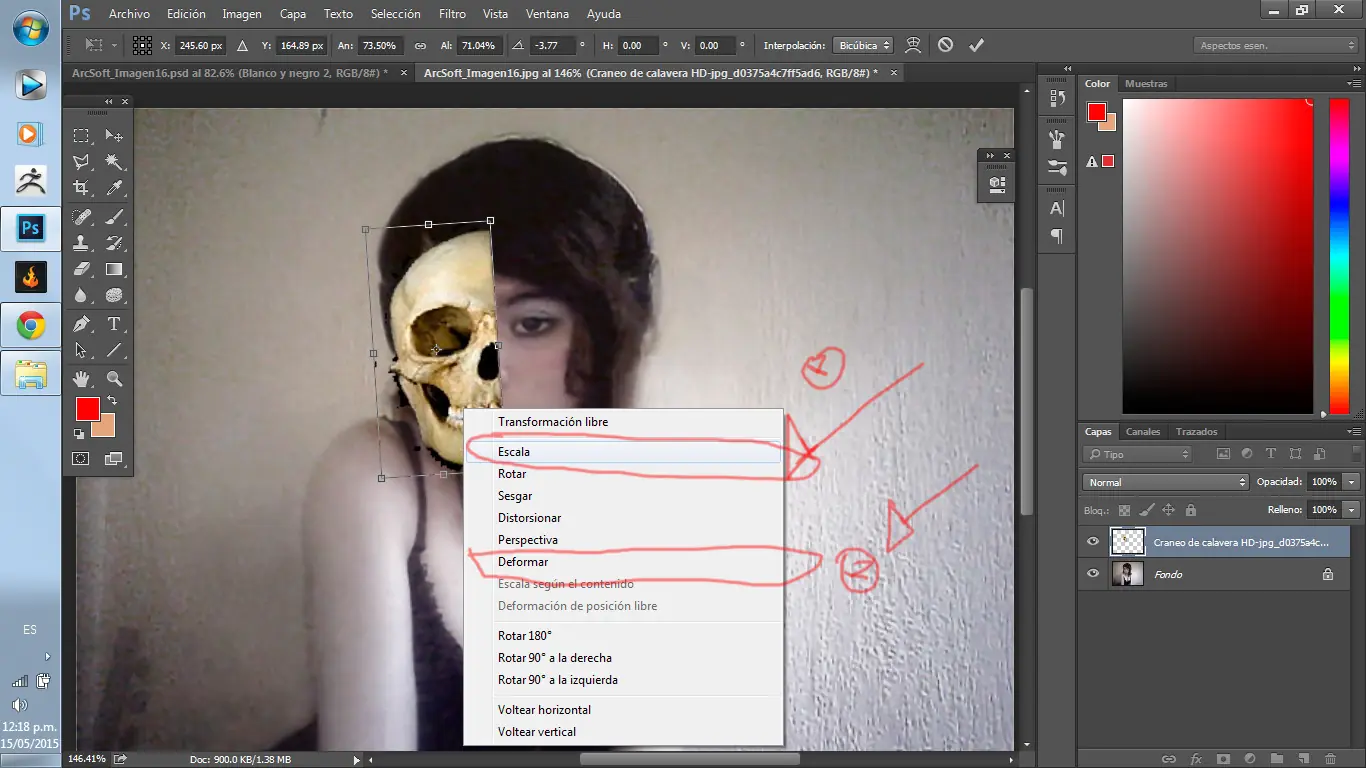The image size is (1366, 768).
Task: Select the Pen tool in toolbox
Action: pyautogui.click(x=82, y=324)
